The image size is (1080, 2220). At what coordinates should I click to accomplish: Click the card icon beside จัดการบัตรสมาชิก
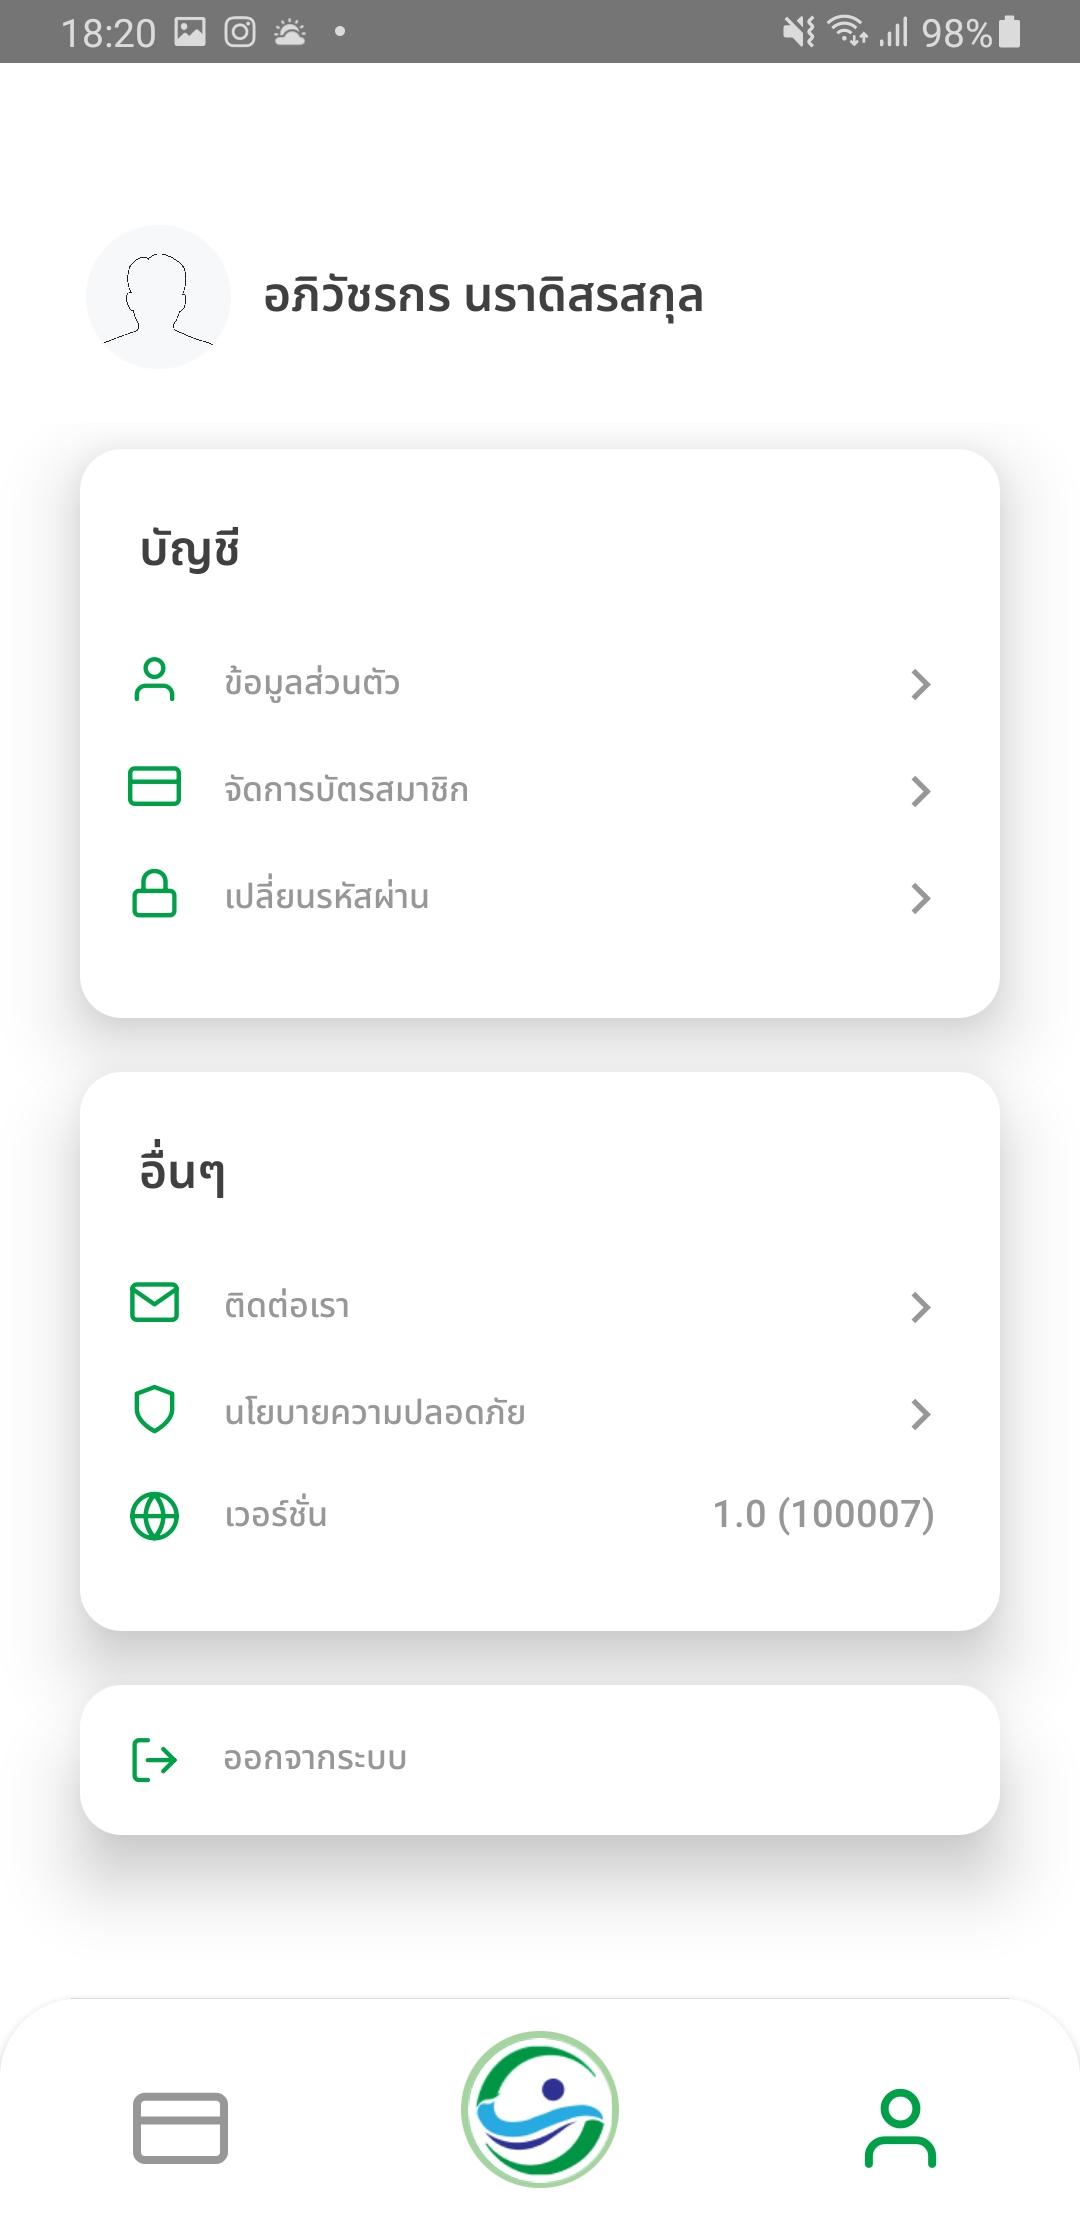(154, 787)
